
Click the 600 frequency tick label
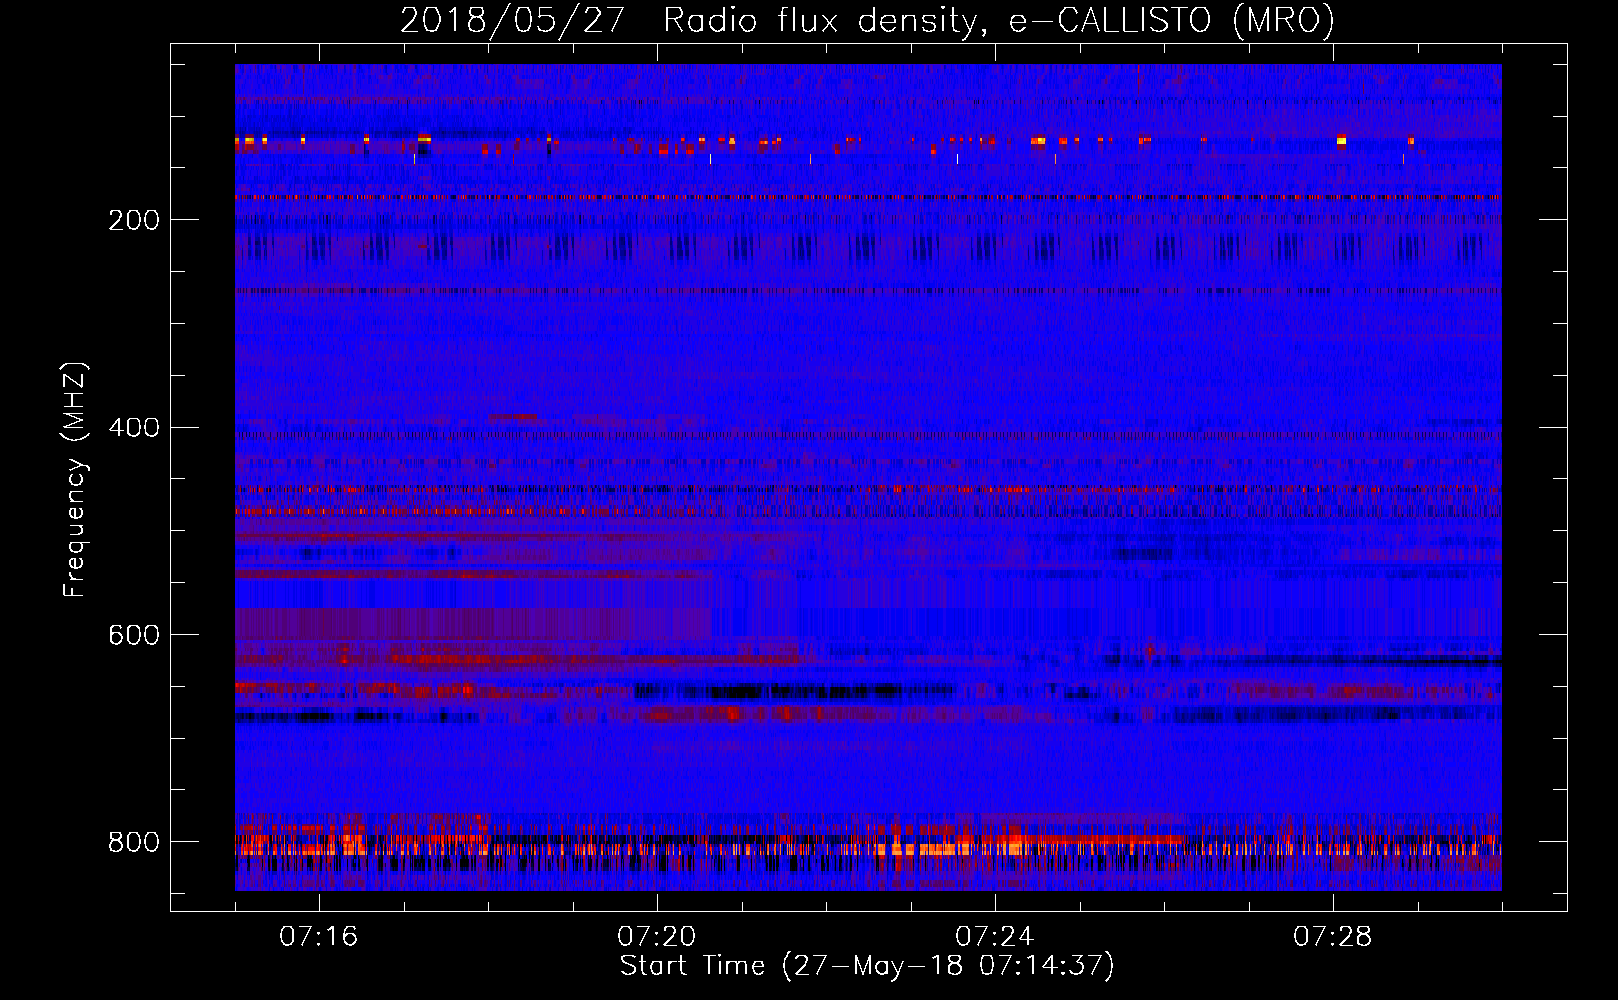[x=134, y=636]
